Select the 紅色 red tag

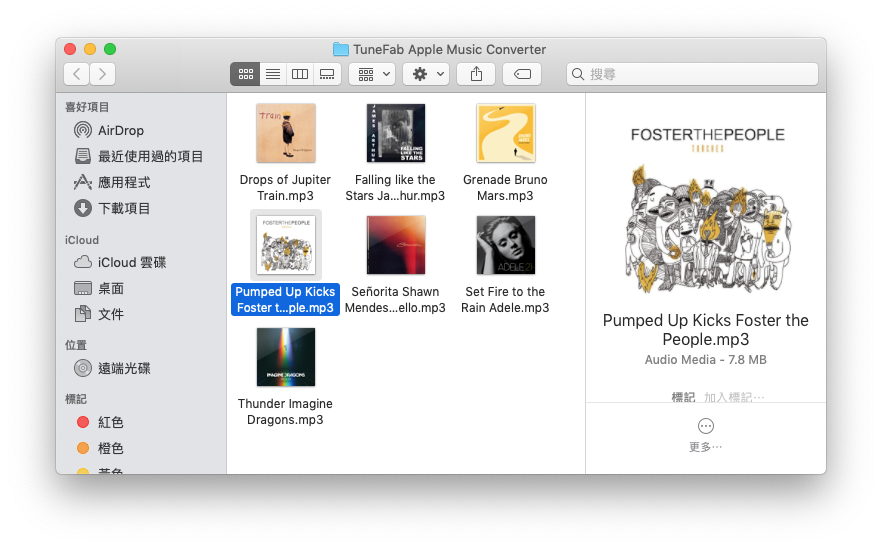100,423
